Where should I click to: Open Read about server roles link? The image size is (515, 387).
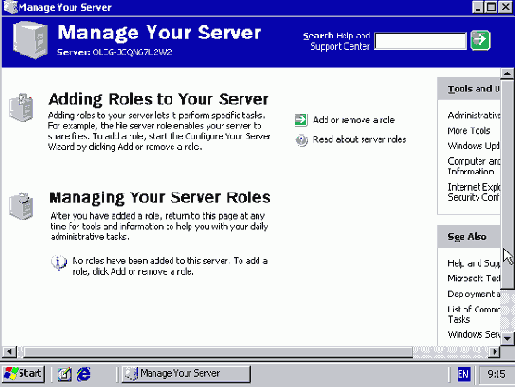tap(359, 140)
